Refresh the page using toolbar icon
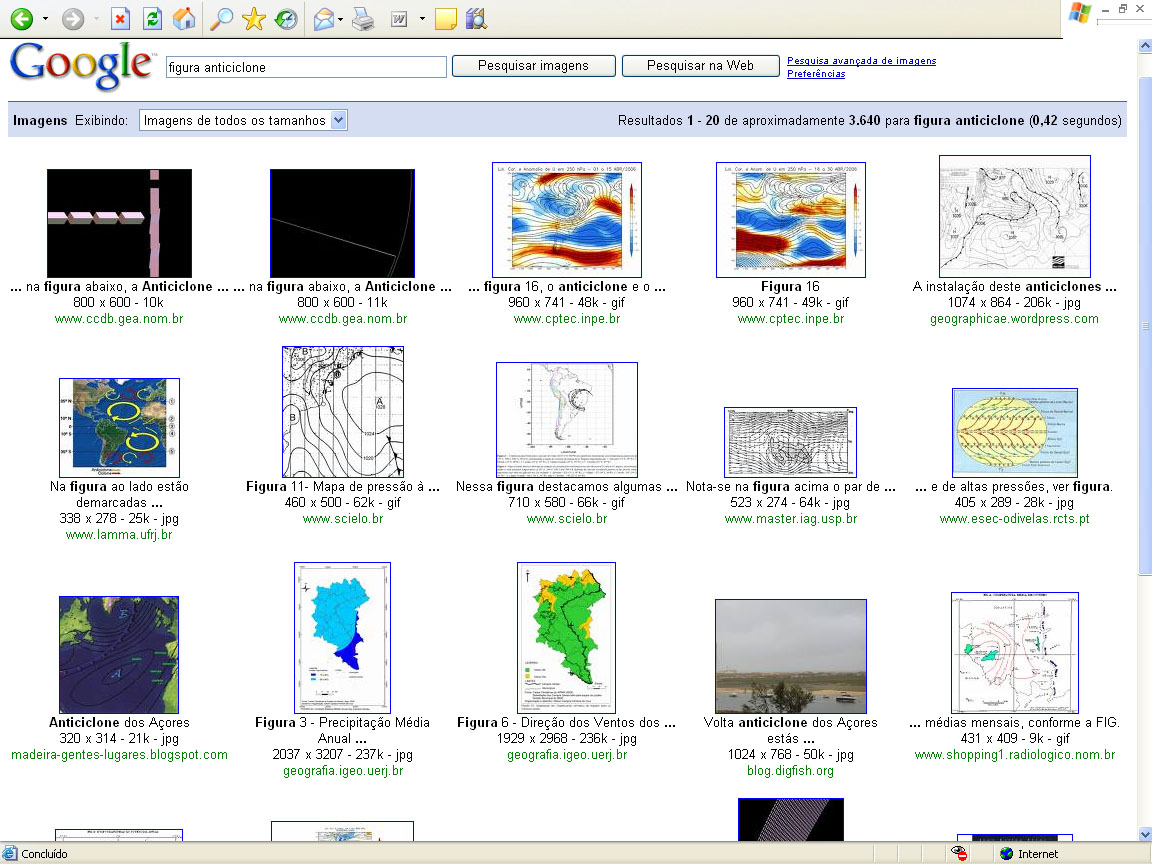The width and height of the screenshot is (1152, 864). click(x=152, y=19)
